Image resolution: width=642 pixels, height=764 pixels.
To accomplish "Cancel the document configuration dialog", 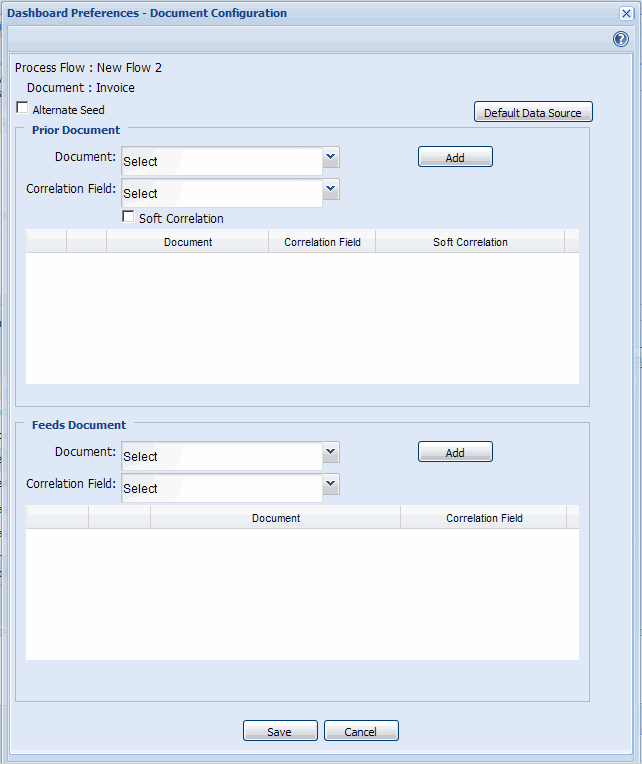I will point(361,731).
